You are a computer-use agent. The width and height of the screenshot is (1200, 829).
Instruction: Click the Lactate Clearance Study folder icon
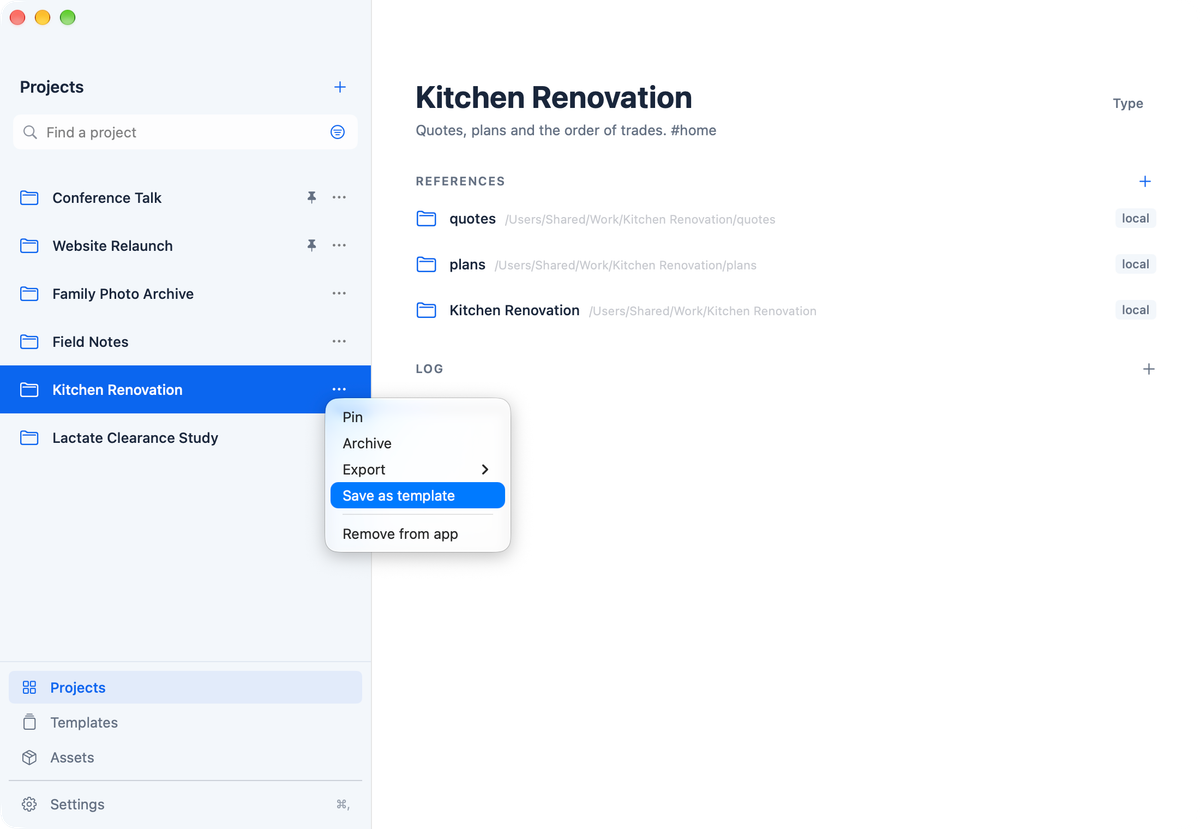pos(29,438)
